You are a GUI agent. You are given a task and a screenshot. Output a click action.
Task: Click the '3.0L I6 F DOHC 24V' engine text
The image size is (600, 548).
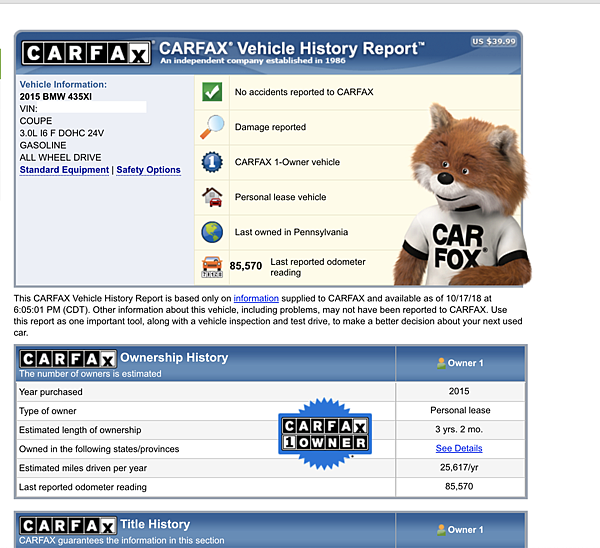click(x=62, y=133)
